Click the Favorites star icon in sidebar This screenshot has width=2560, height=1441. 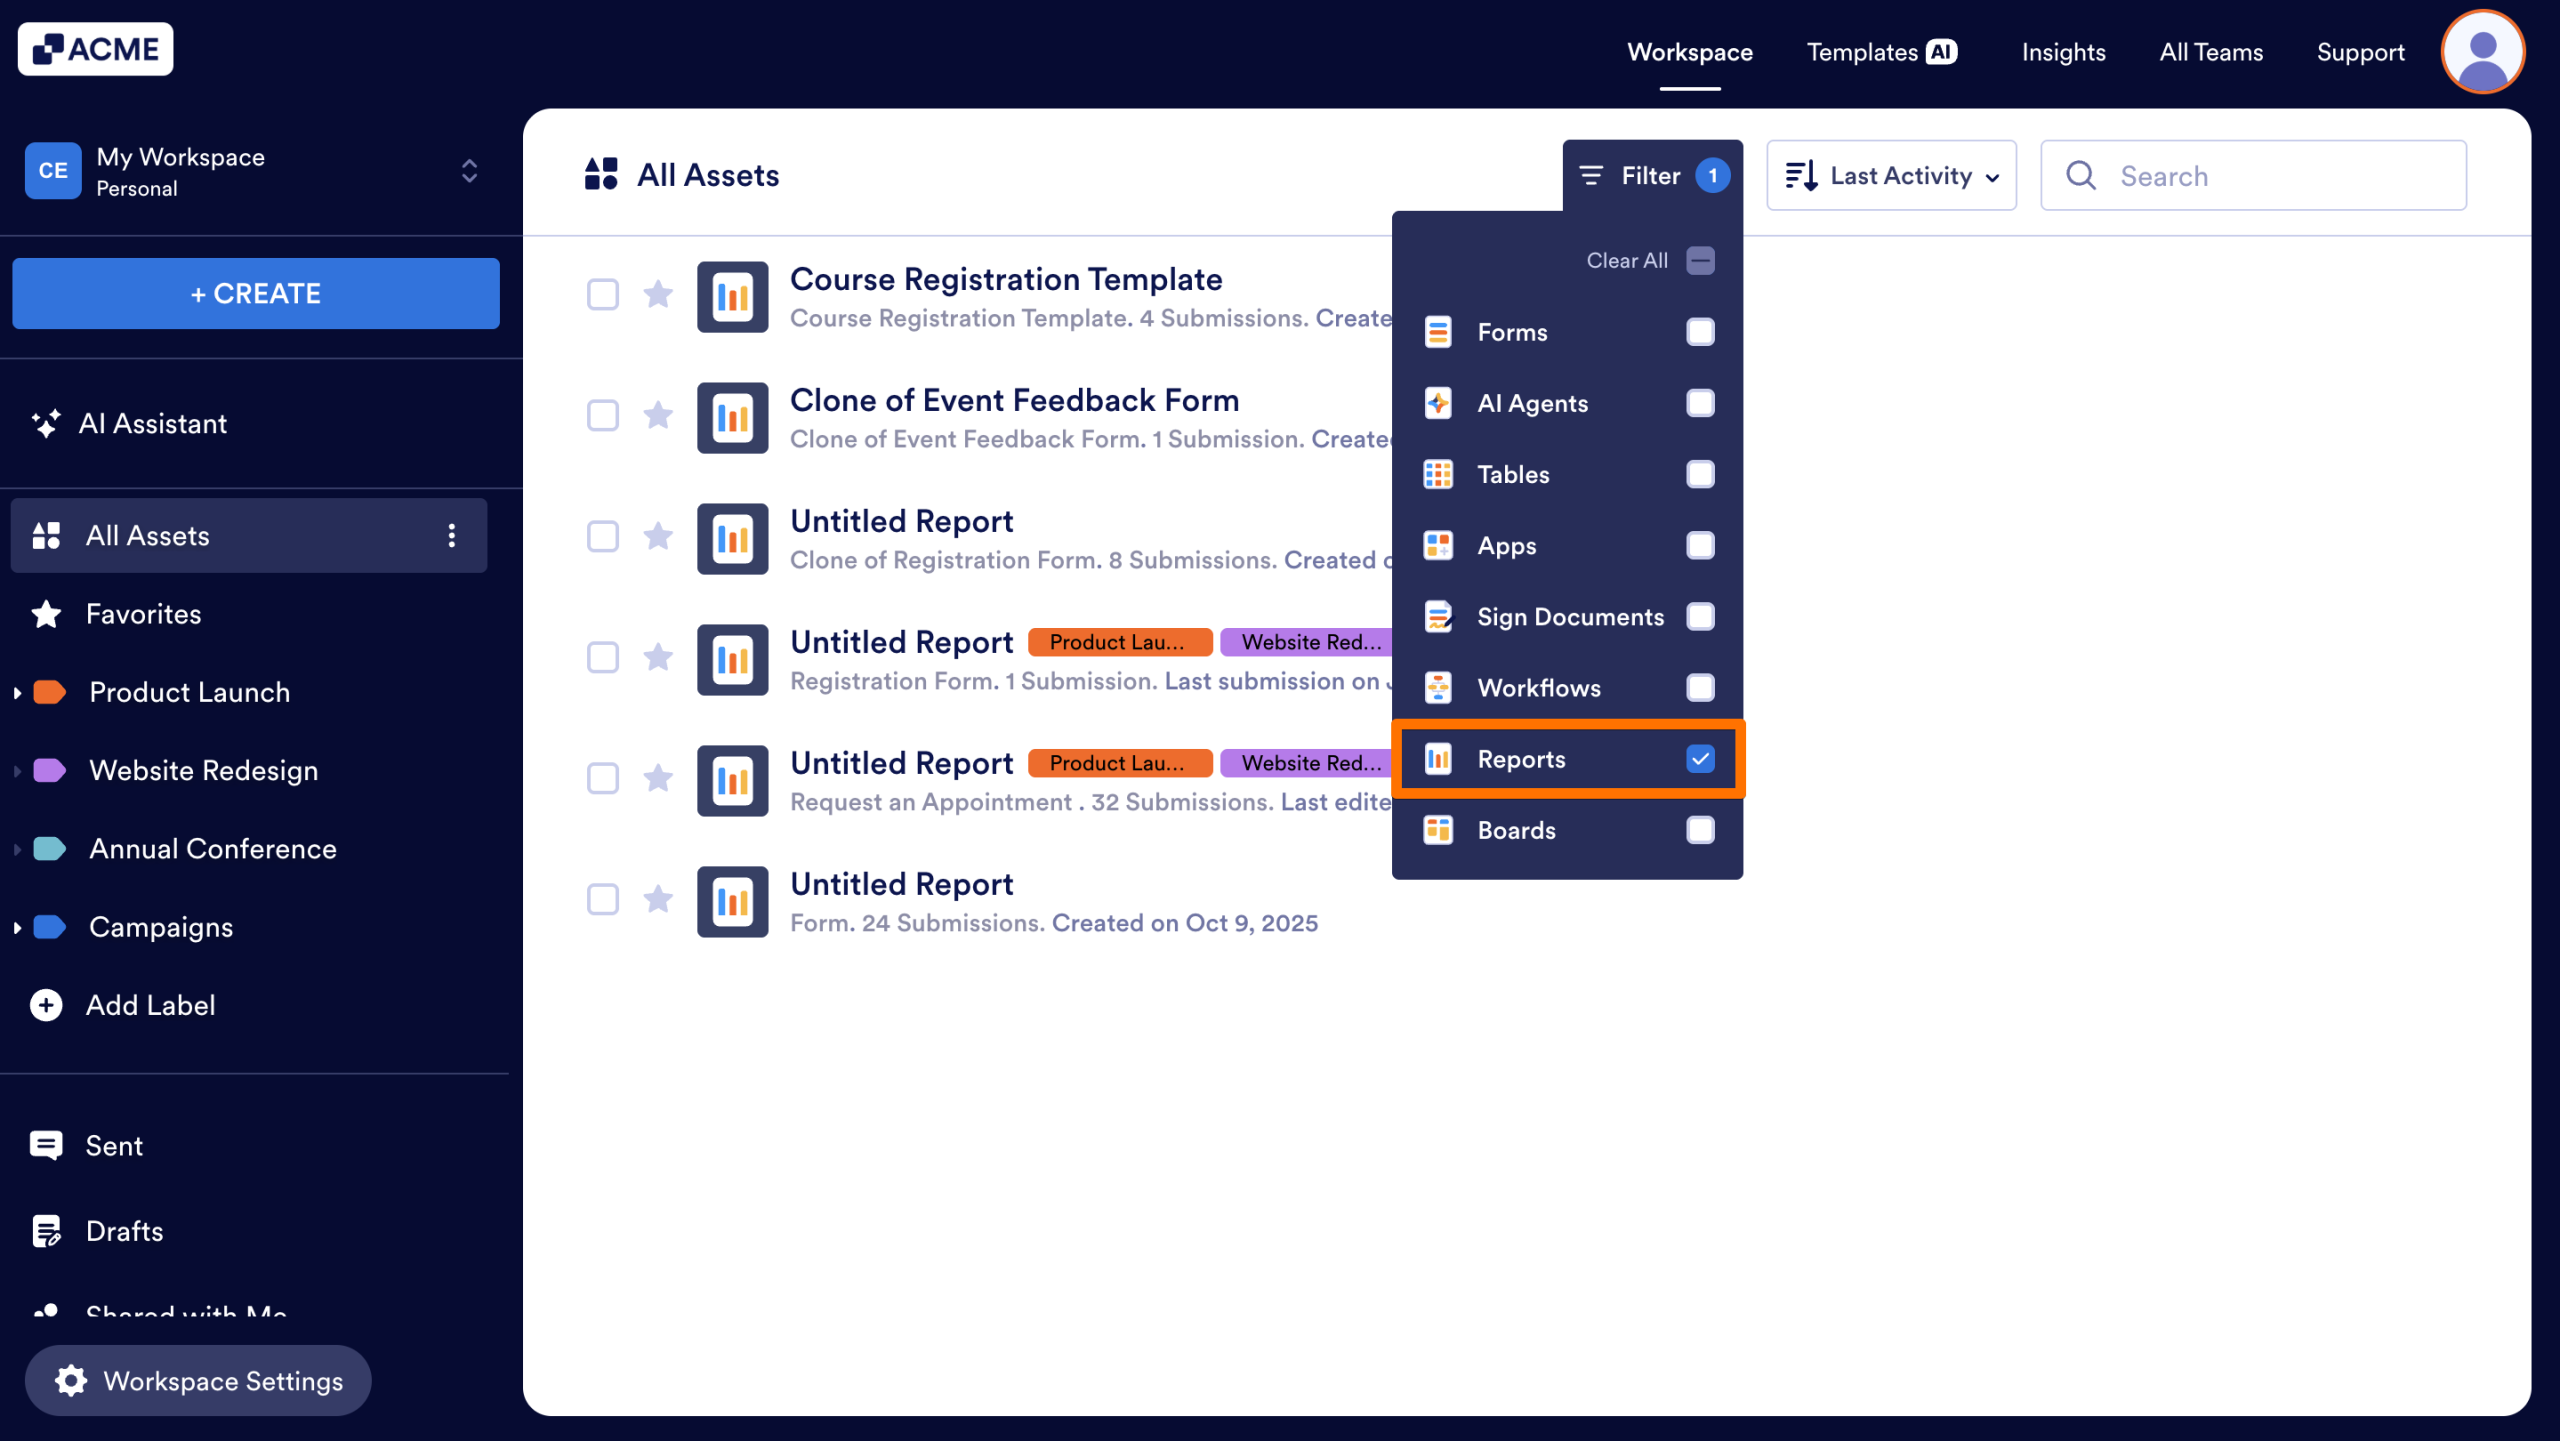pos(45,613)
